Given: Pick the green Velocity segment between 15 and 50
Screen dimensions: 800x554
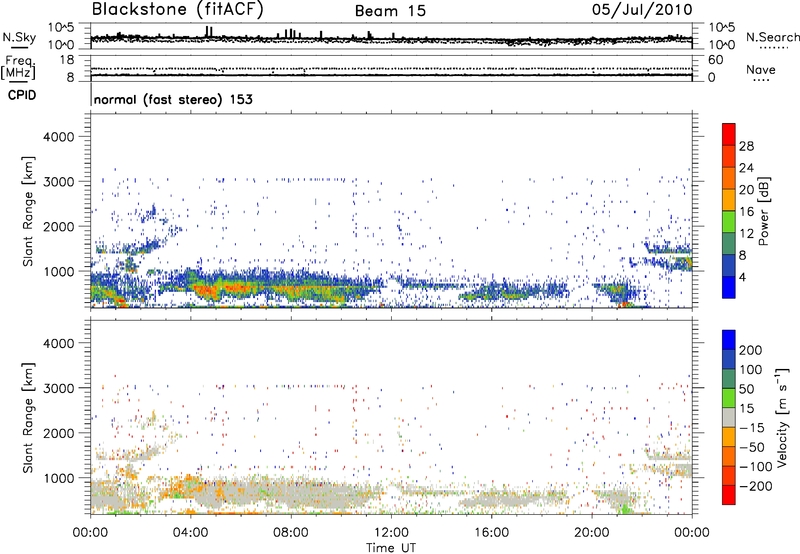Looking at the screenshot, I should [729, 398].
